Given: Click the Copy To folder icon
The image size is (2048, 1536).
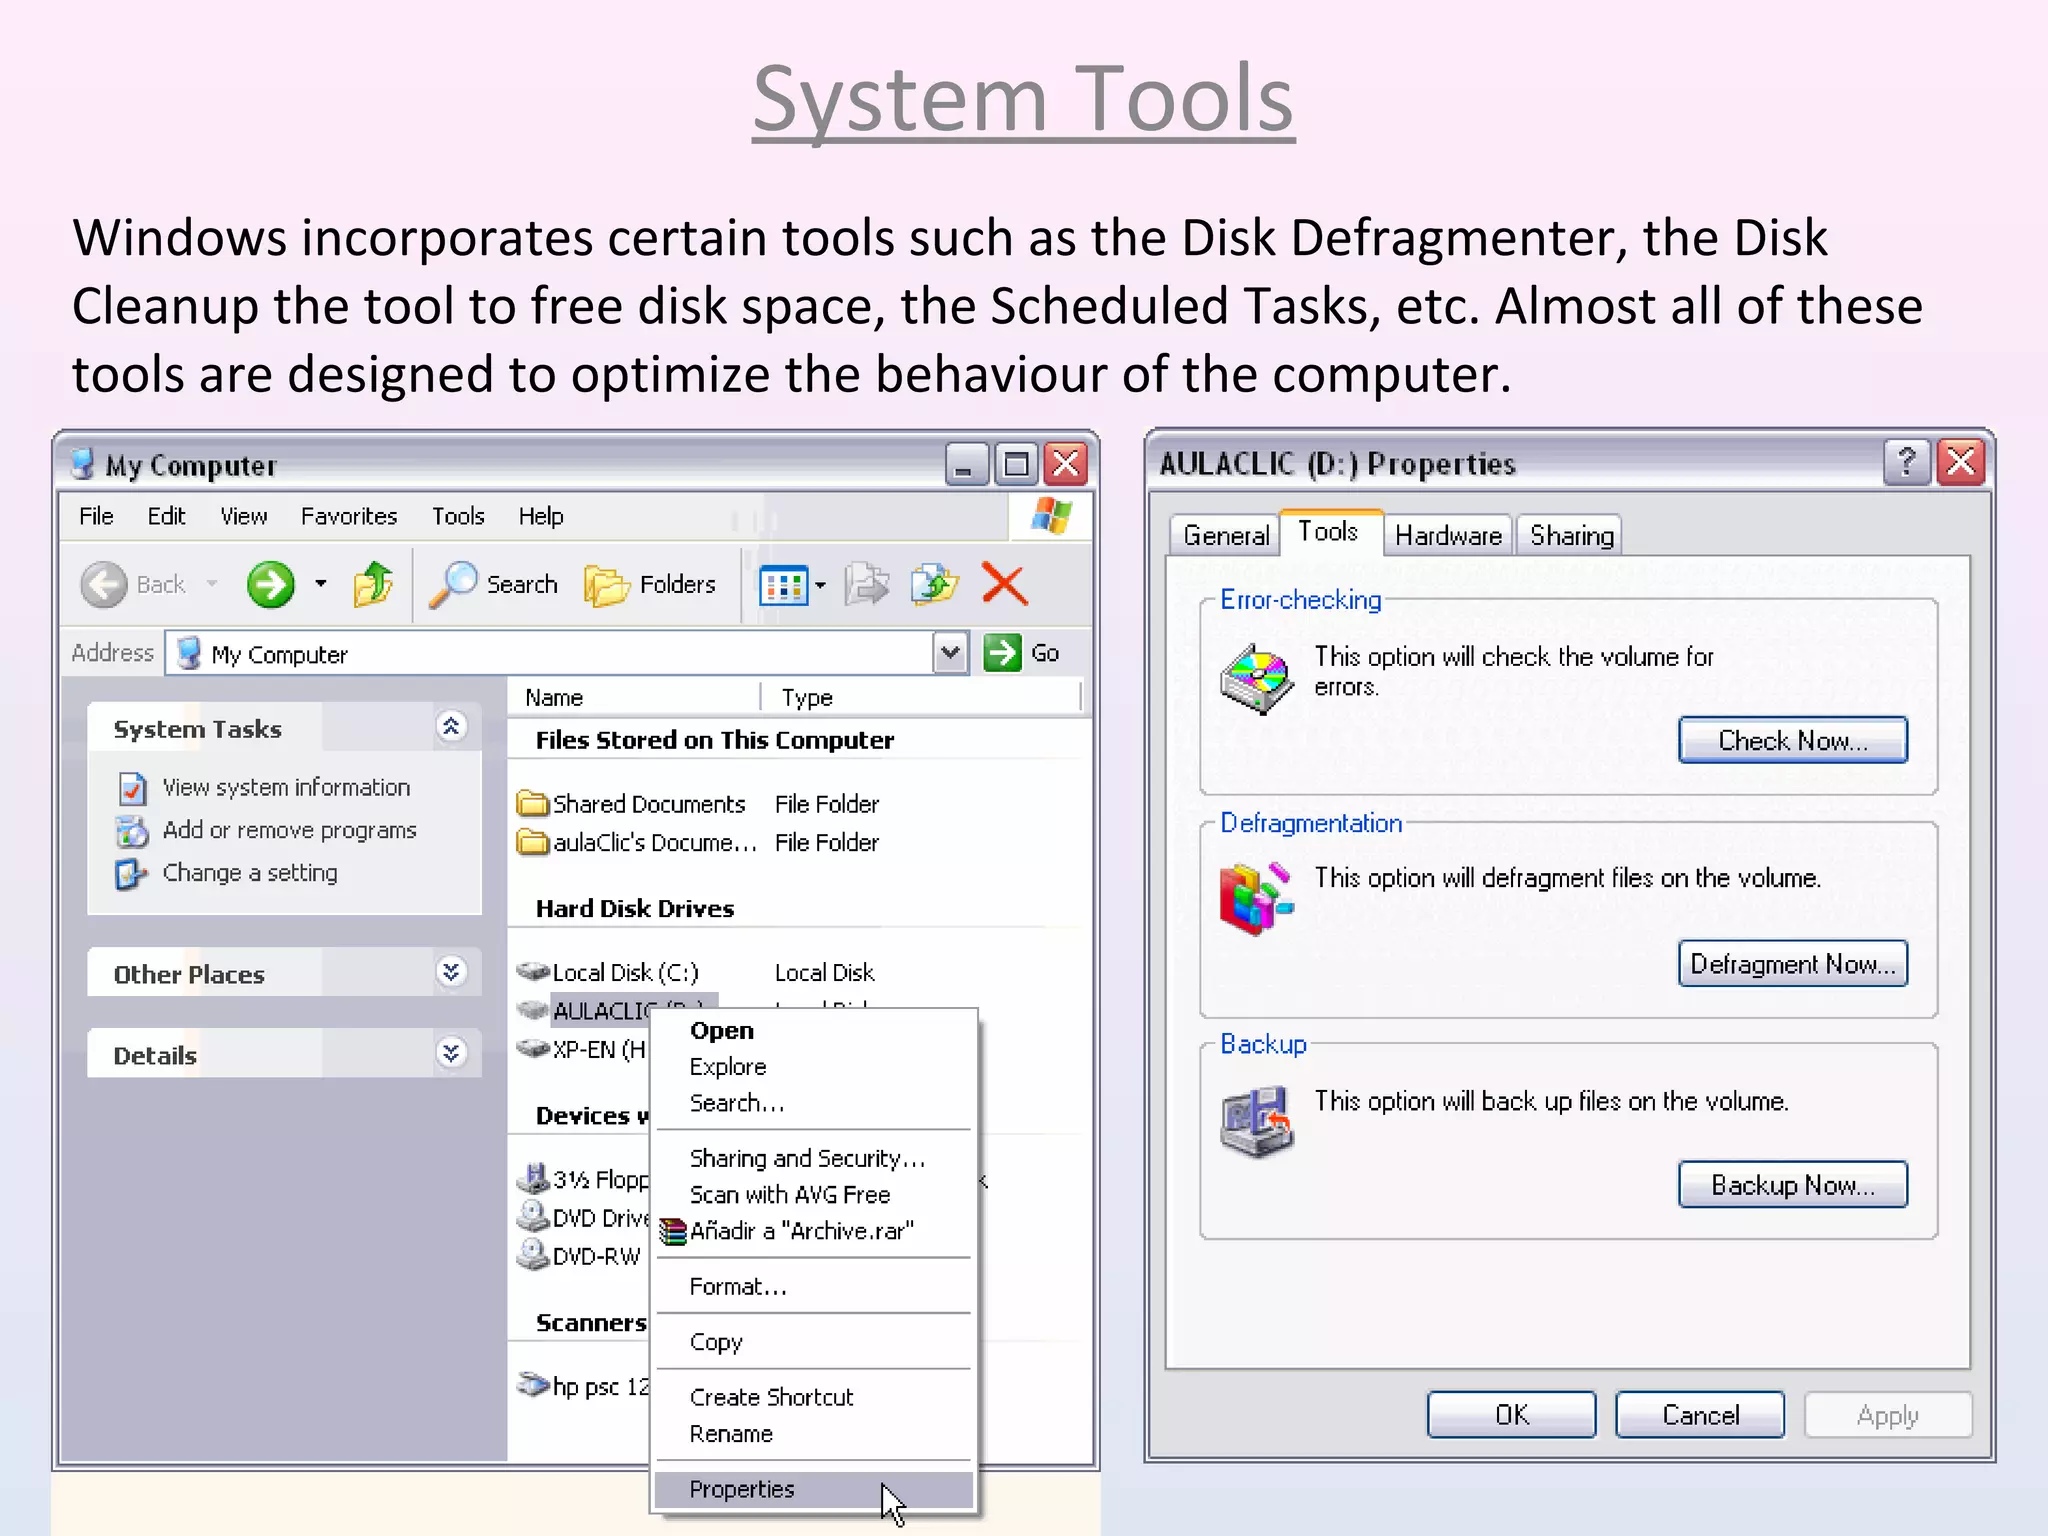Looking at the screenshot, I should (935, 585).
